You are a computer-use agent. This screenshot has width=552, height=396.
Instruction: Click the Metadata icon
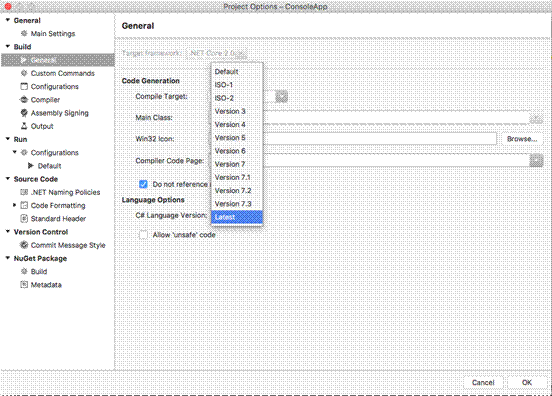[x=24, y=284]
